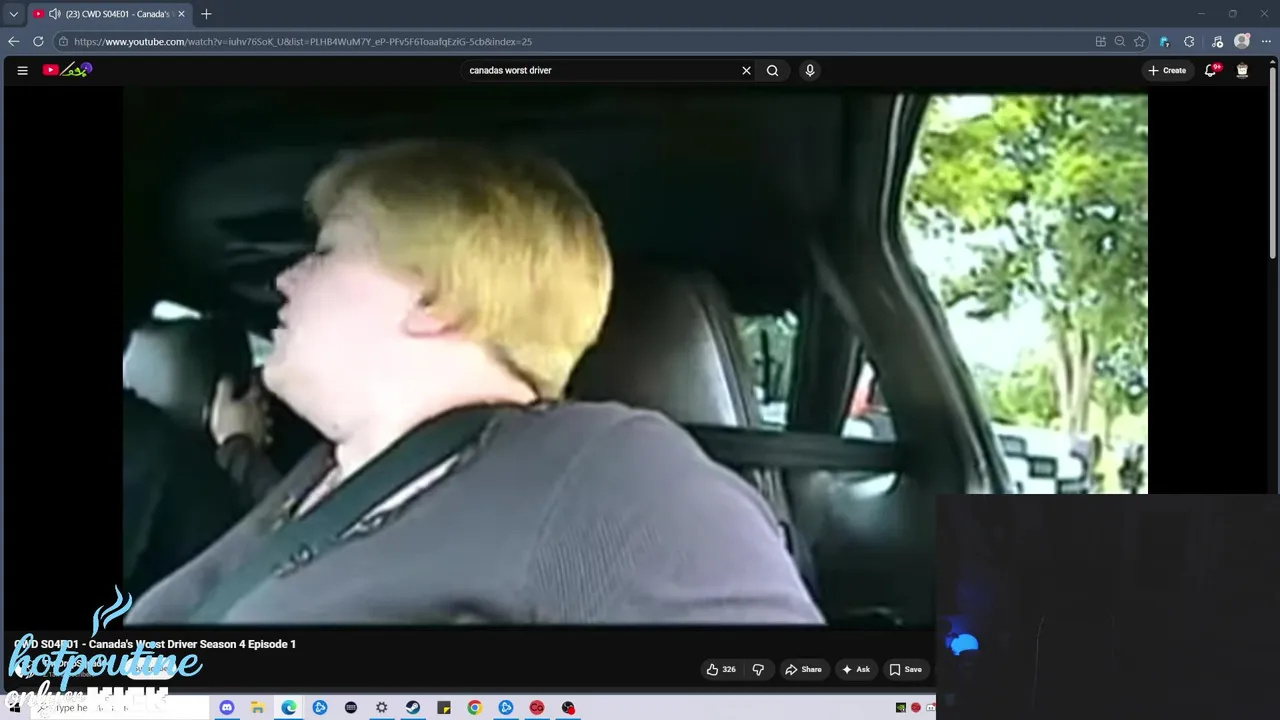Open the tab search dropdown arrow
The height and width of the screenshot is (720, 1280).
pyautogui.click(x=13, y=14)
